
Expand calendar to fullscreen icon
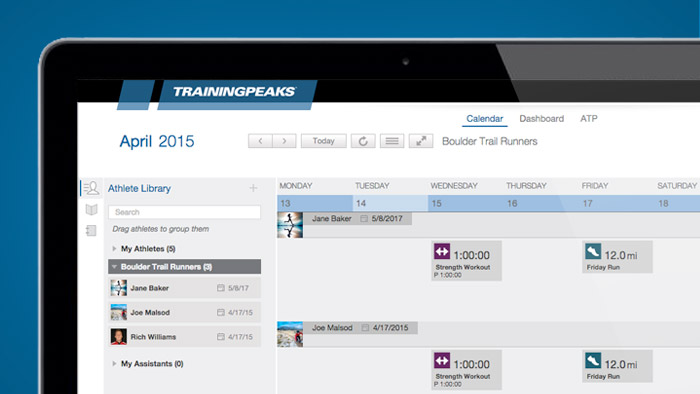pos(421,141)
